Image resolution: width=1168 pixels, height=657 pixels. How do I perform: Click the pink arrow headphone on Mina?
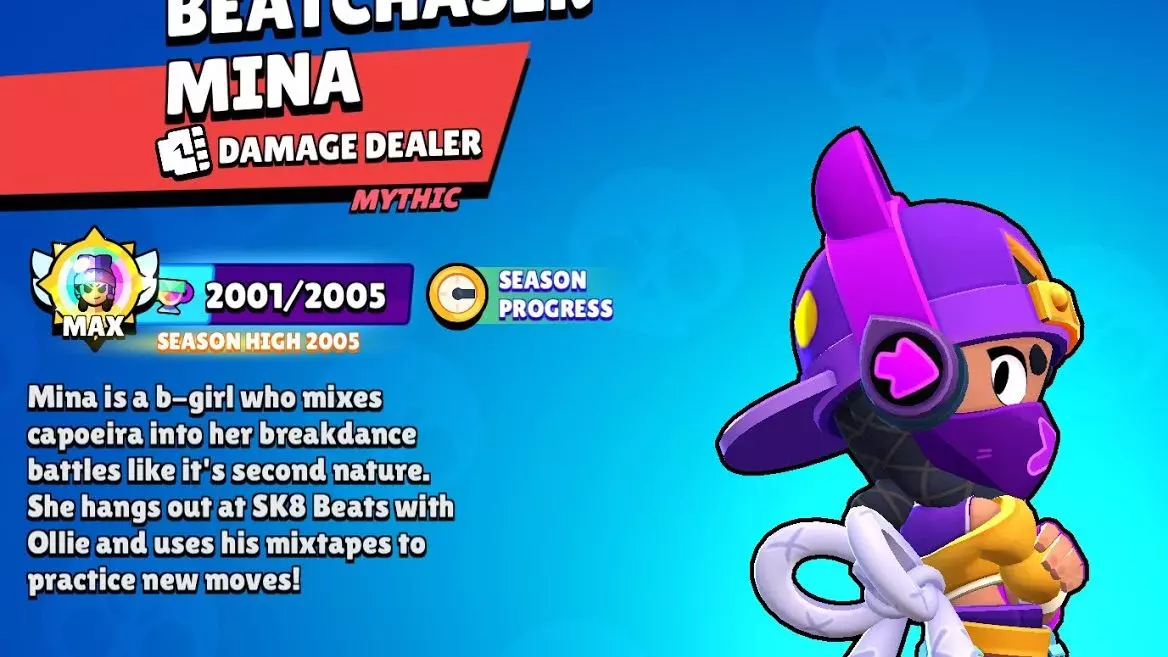click(907, 365)
